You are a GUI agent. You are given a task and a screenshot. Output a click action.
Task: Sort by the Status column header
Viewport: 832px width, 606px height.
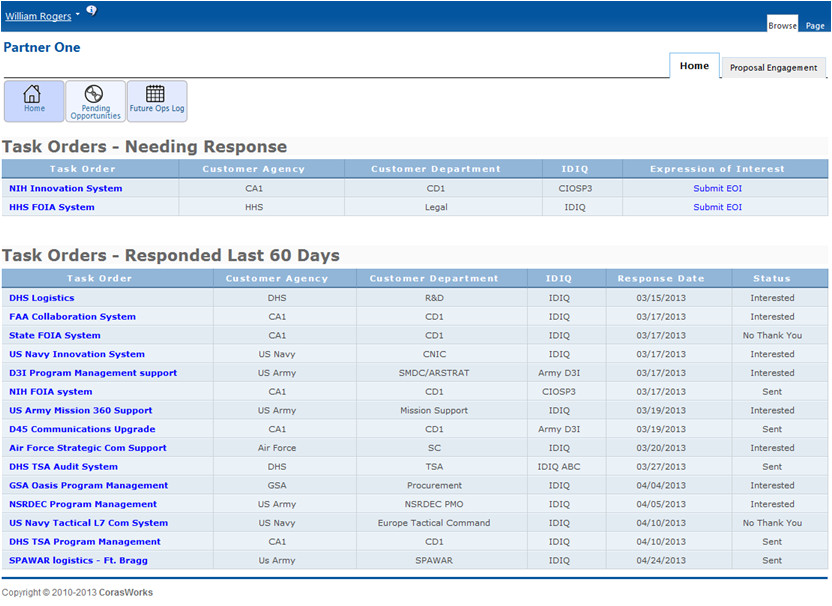click(x=771, y=278)
